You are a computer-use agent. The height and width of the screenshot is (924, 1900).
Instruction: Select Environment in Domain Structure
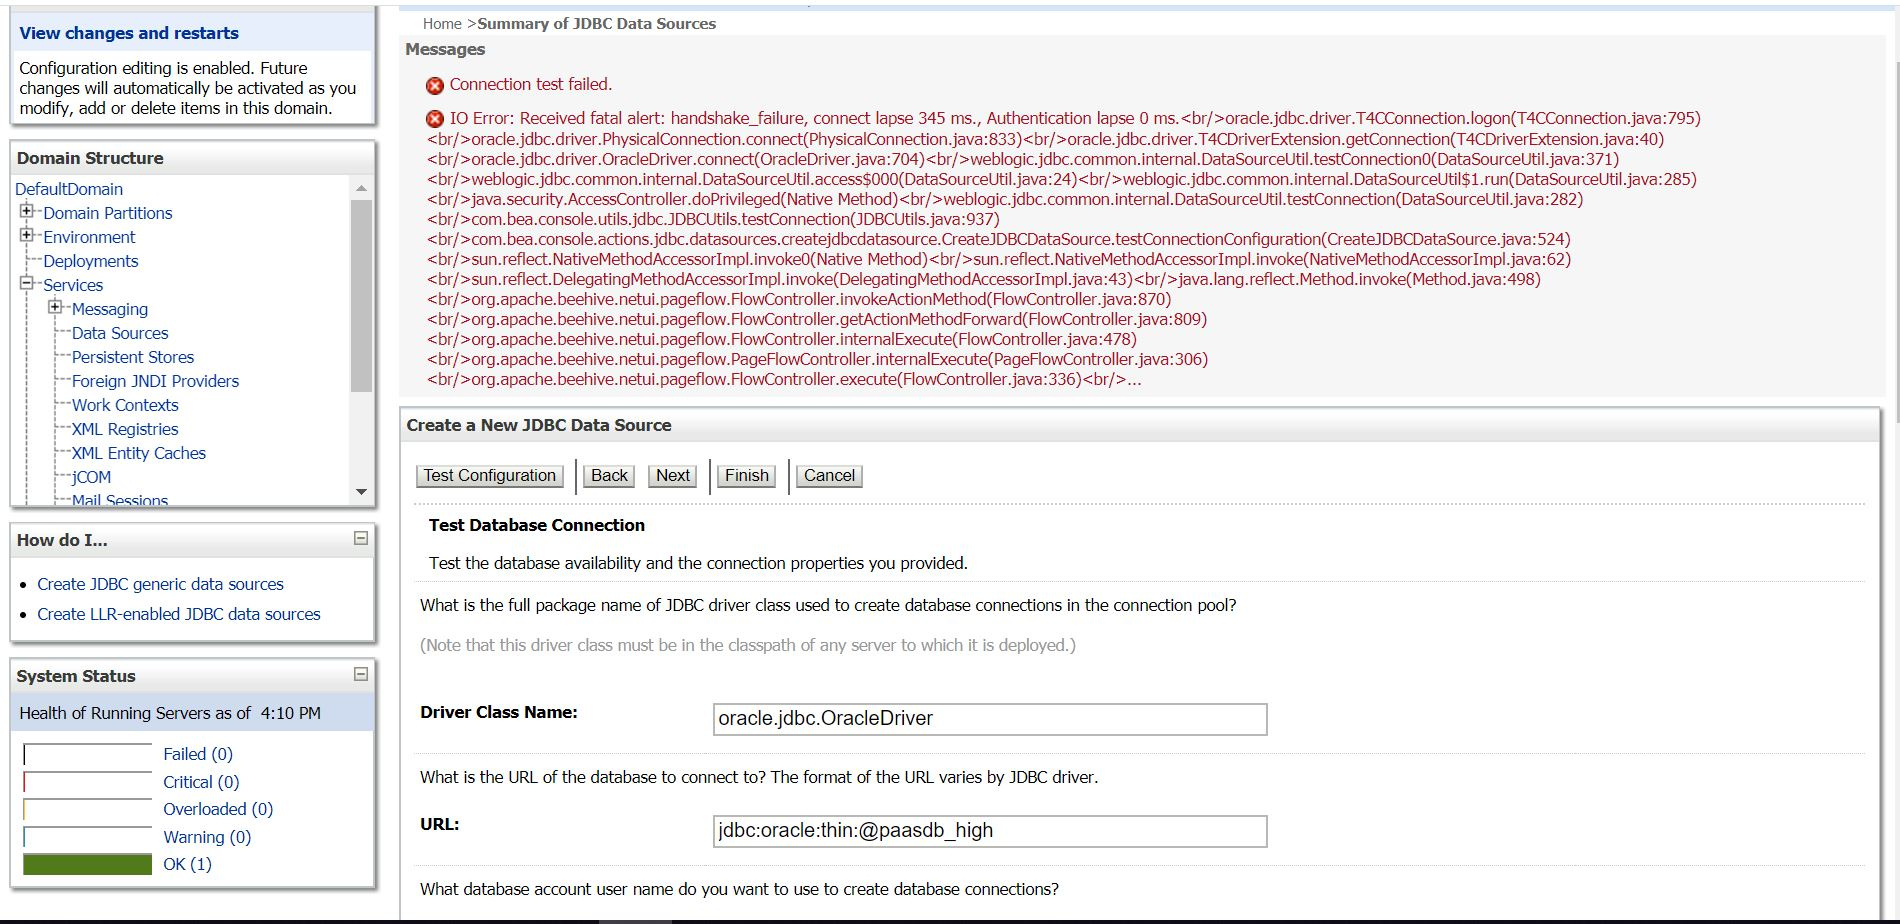(89, 237)
